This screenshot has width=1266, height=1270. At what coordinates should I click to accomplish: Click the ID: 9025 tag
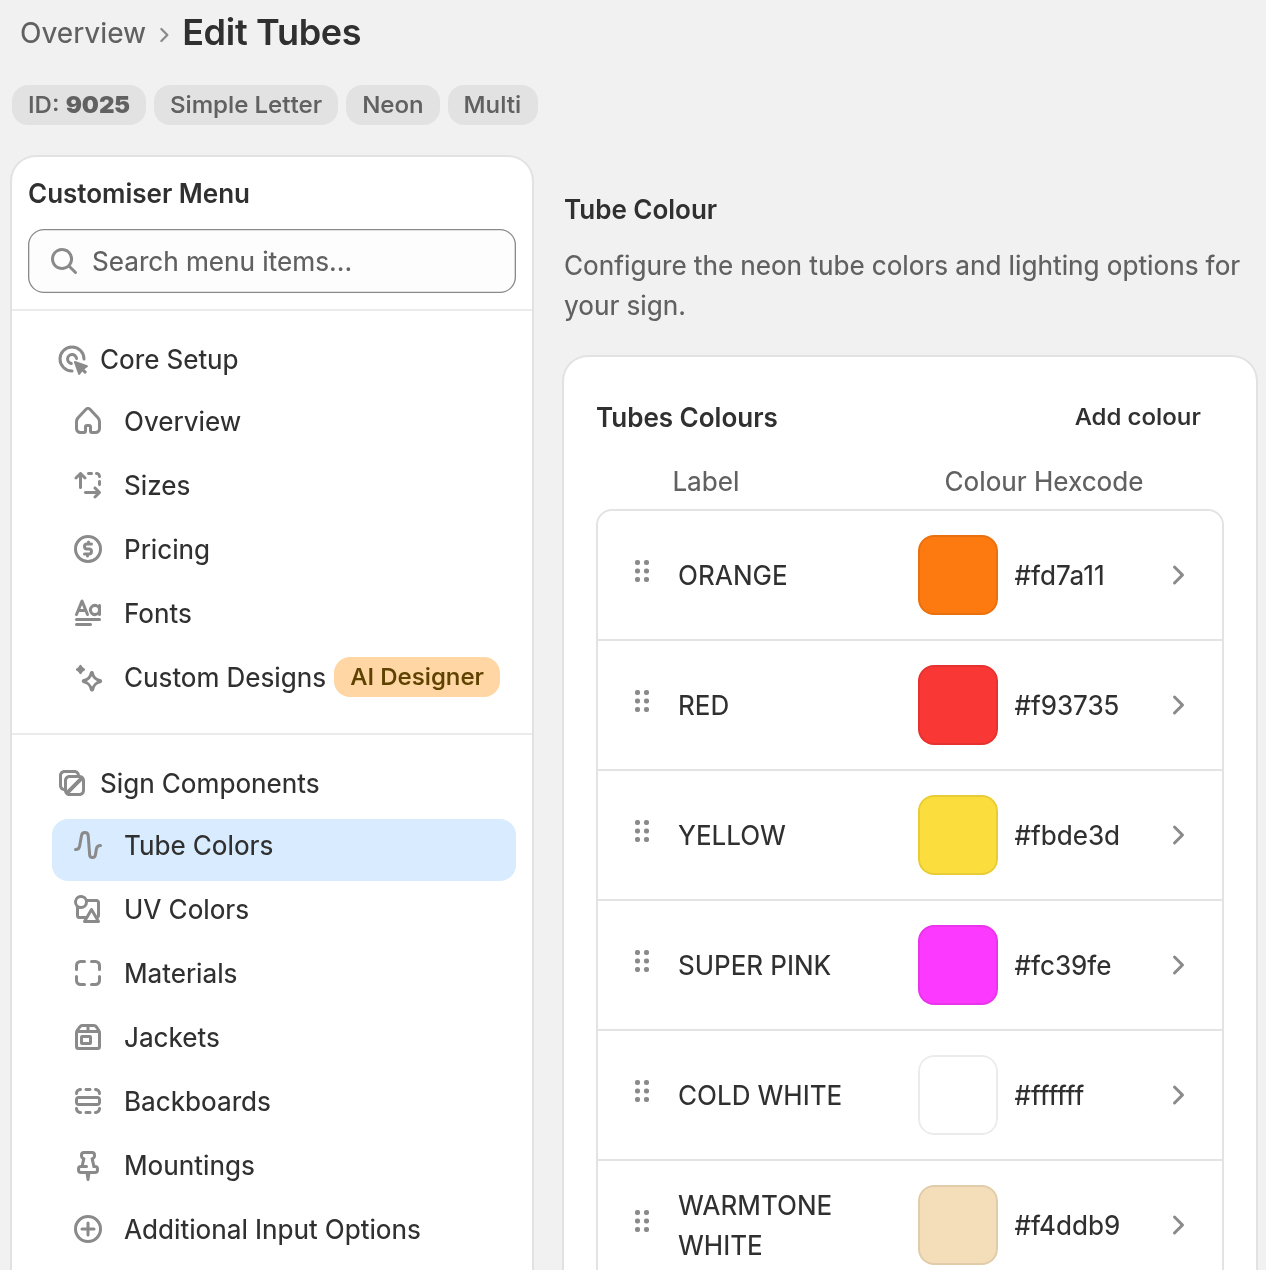tap(79, 105)
